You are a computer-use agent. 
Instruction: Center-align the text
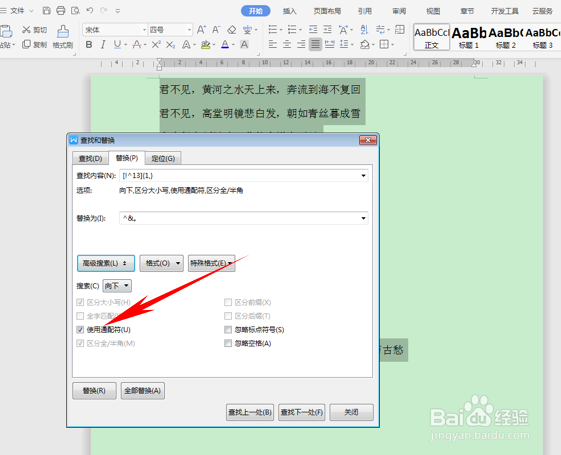pyautogui.click(x=287, y=45)
